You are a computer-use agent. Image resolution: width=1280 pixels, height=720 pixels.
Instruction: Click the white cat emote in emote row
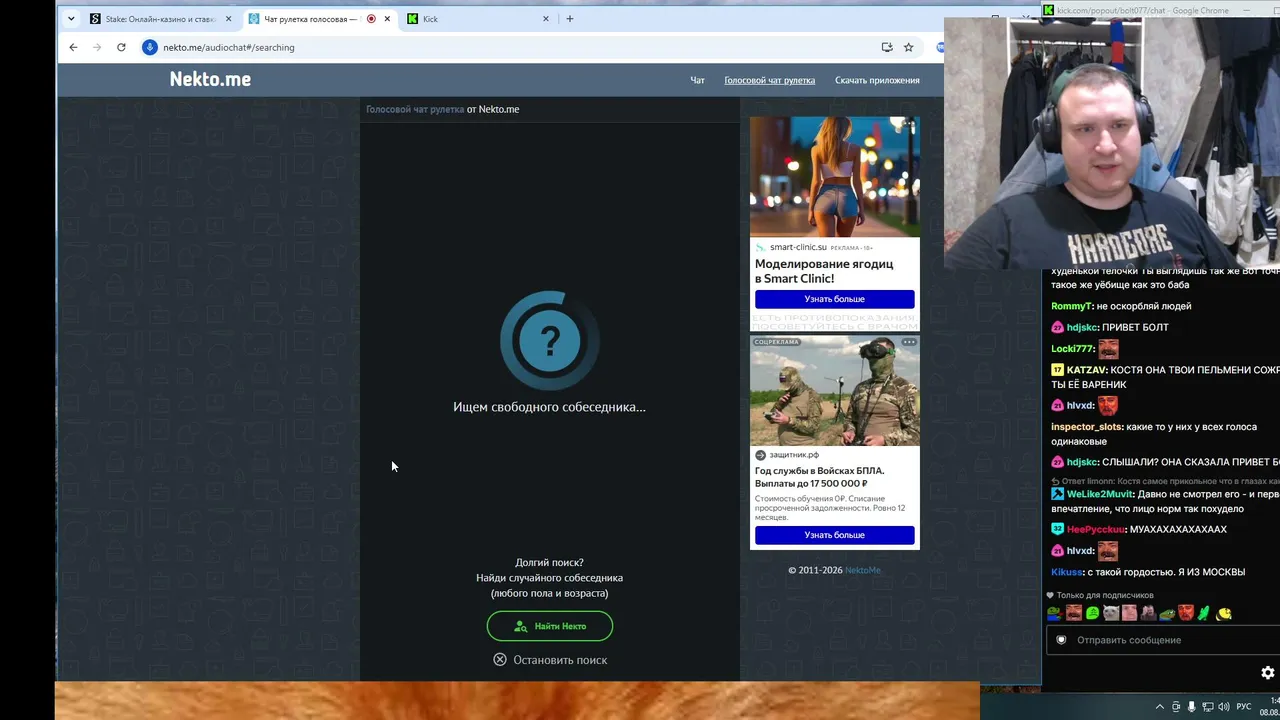(x=1110, y=613)
